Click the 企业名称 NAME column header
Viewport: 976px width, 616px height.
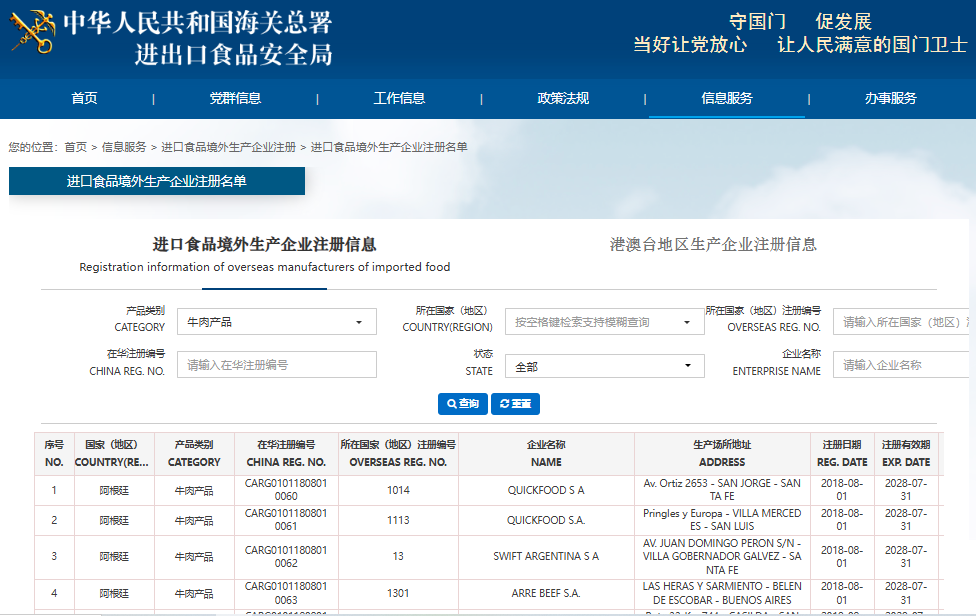click(546, 454)
